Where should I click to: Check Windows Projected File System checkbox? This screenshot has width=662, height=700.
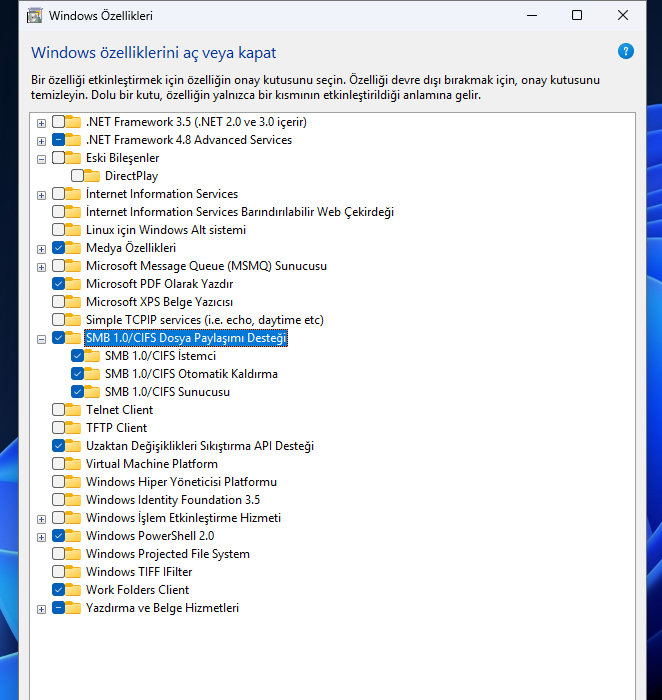58,554
